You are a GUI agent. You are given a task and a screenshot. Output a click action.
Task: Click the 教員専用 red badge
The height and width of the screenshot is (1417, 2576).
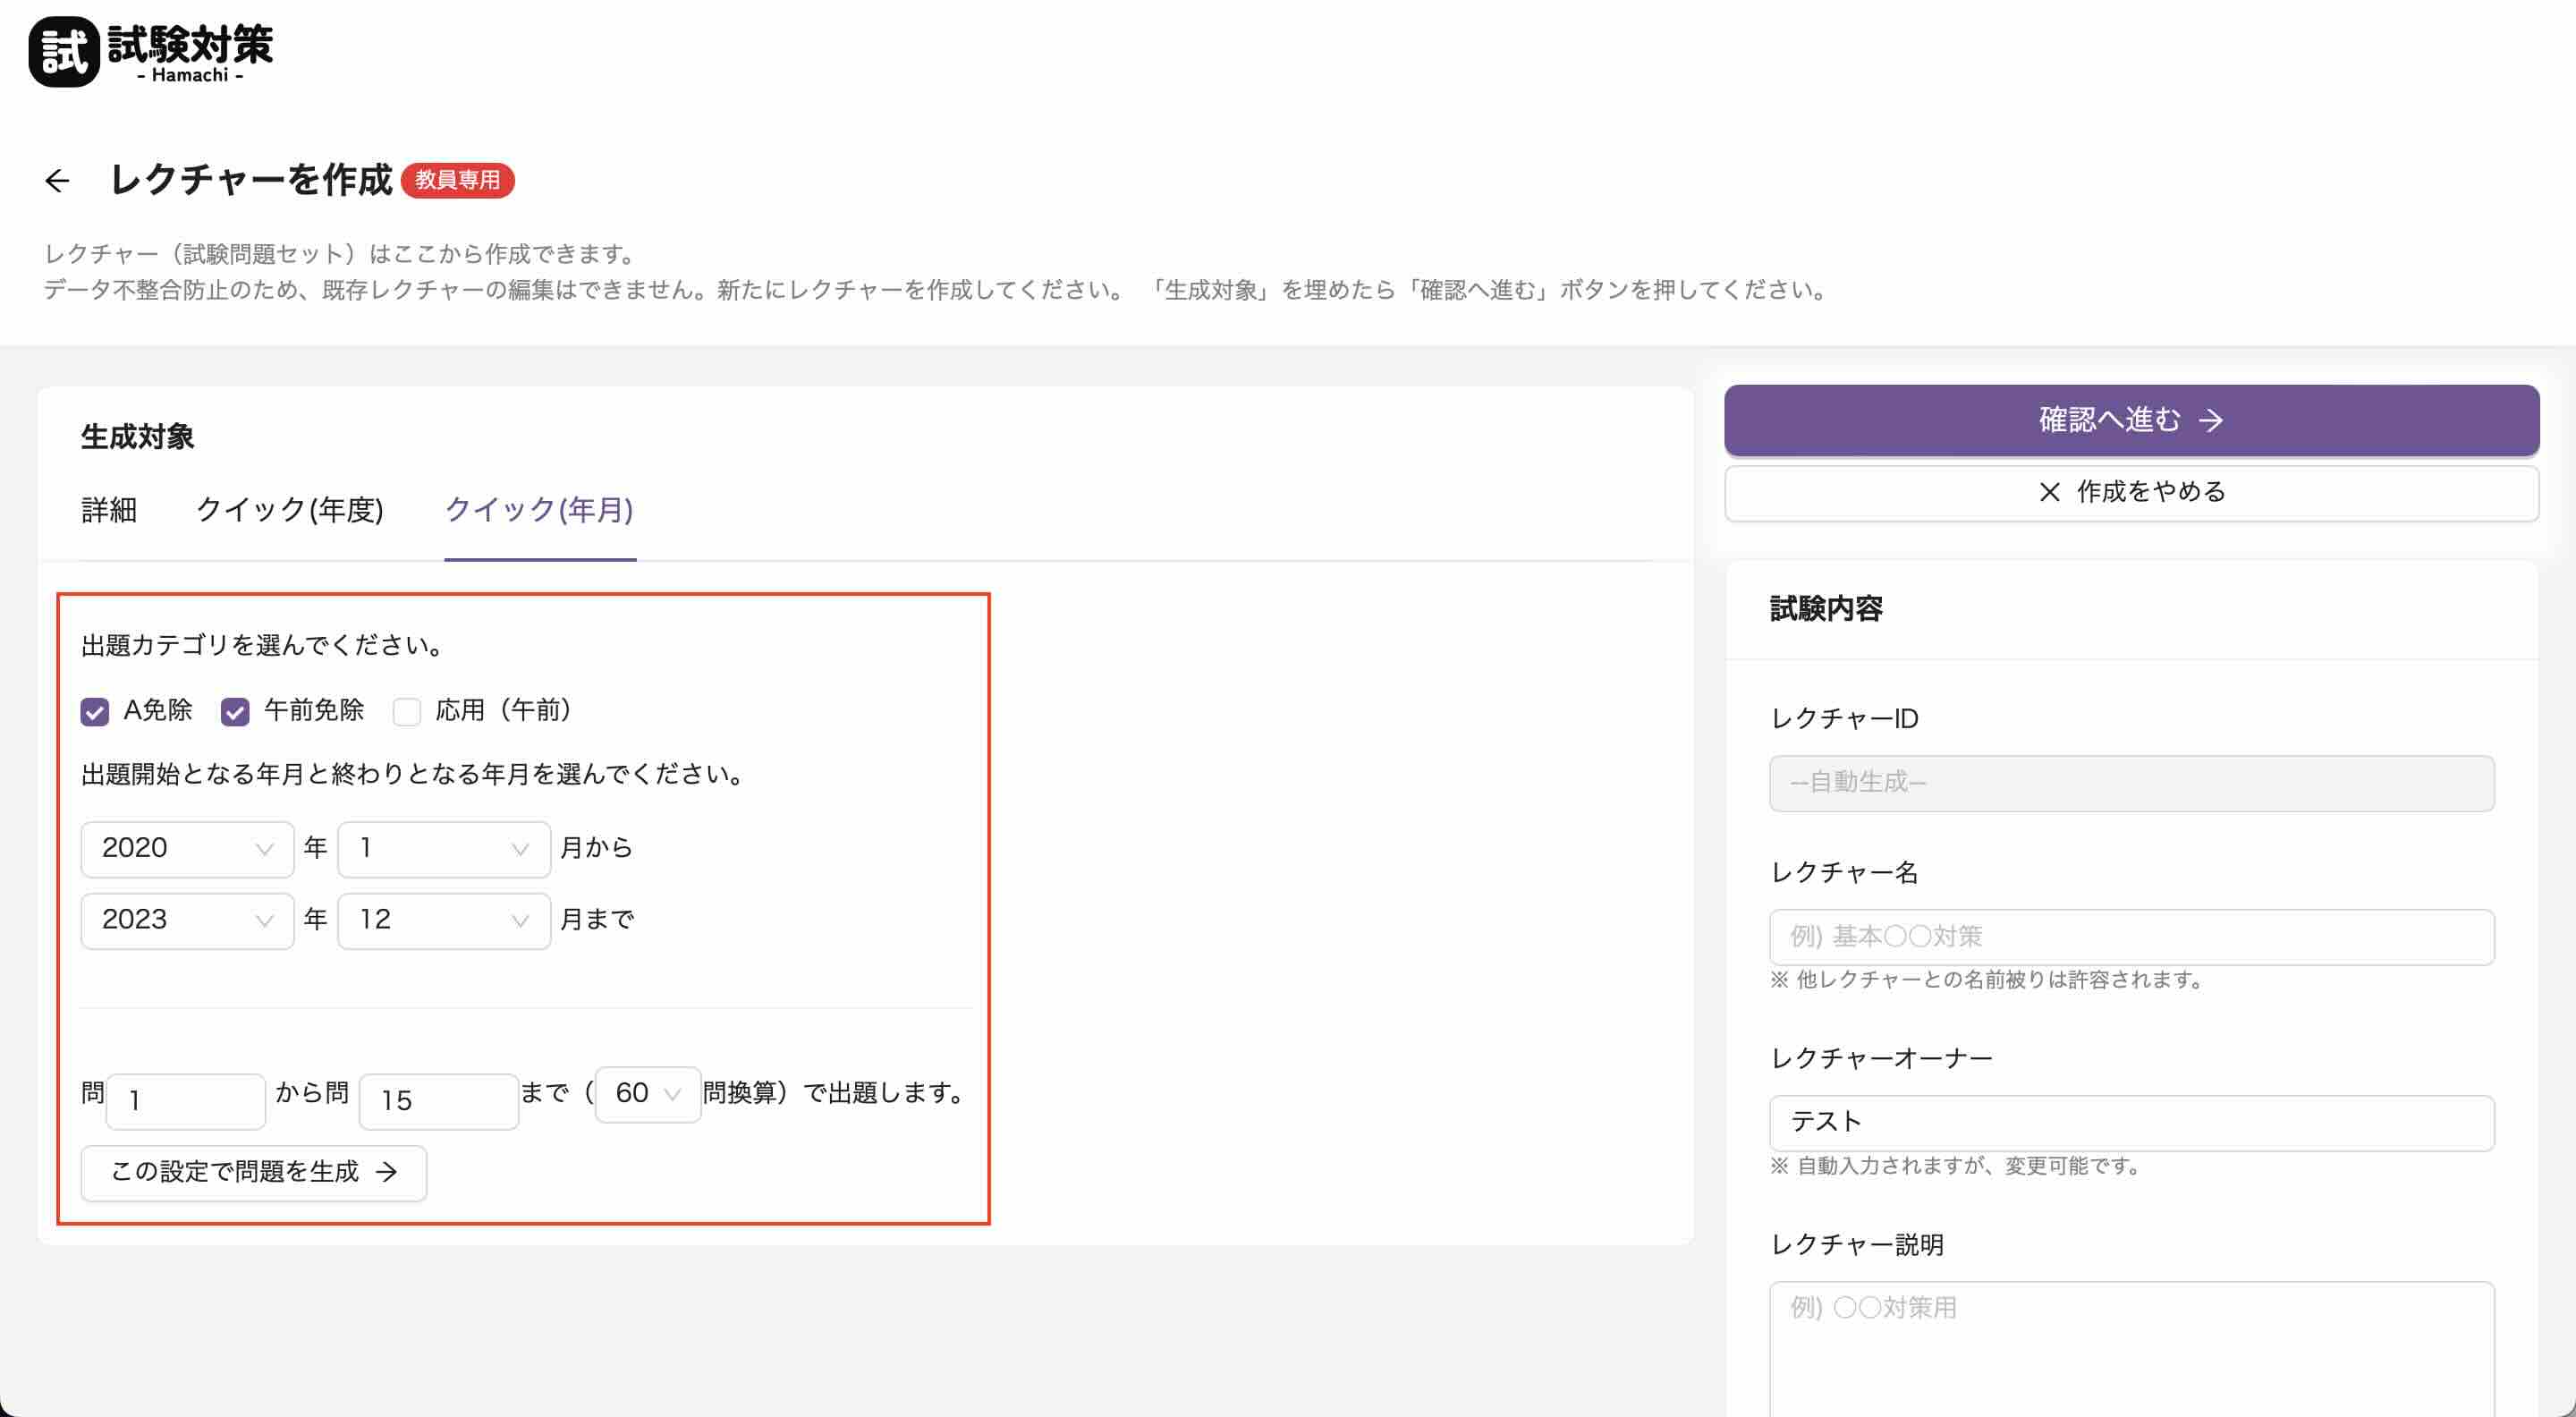457,180
